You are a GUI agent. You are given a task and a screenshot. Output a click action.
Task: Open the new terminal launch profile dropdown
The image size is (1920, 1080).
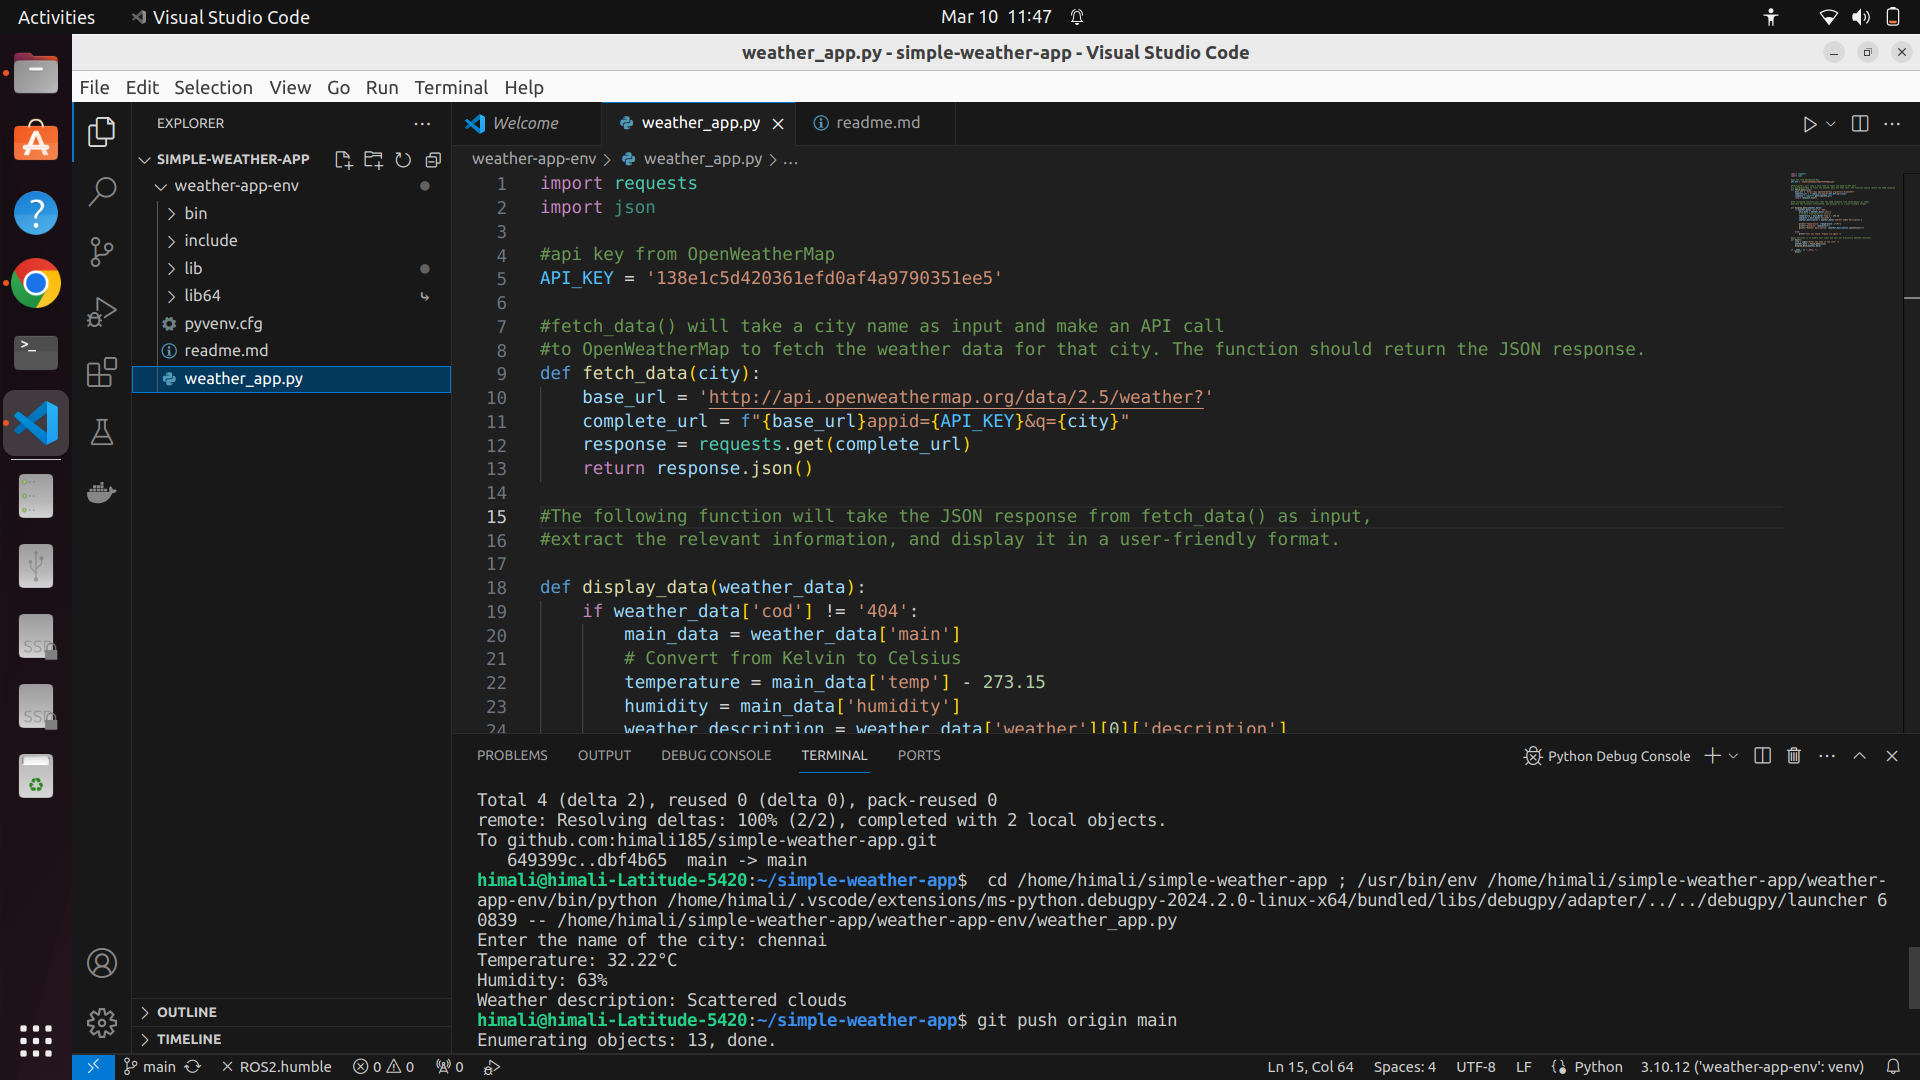pyautogui.click(x=1734, y=756)
